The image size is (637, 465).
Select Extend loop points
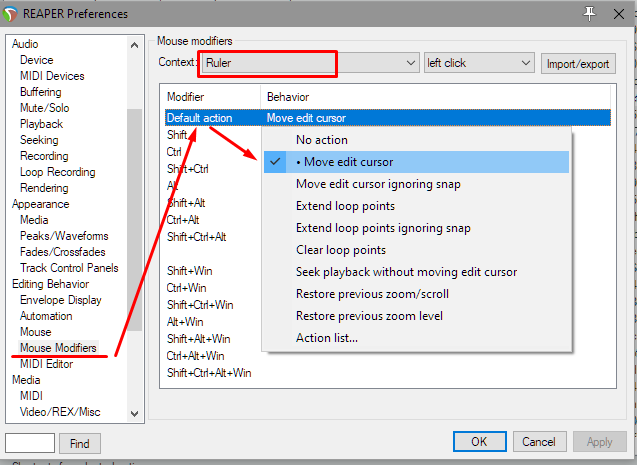pyautogui.click(x=416, y=206)
